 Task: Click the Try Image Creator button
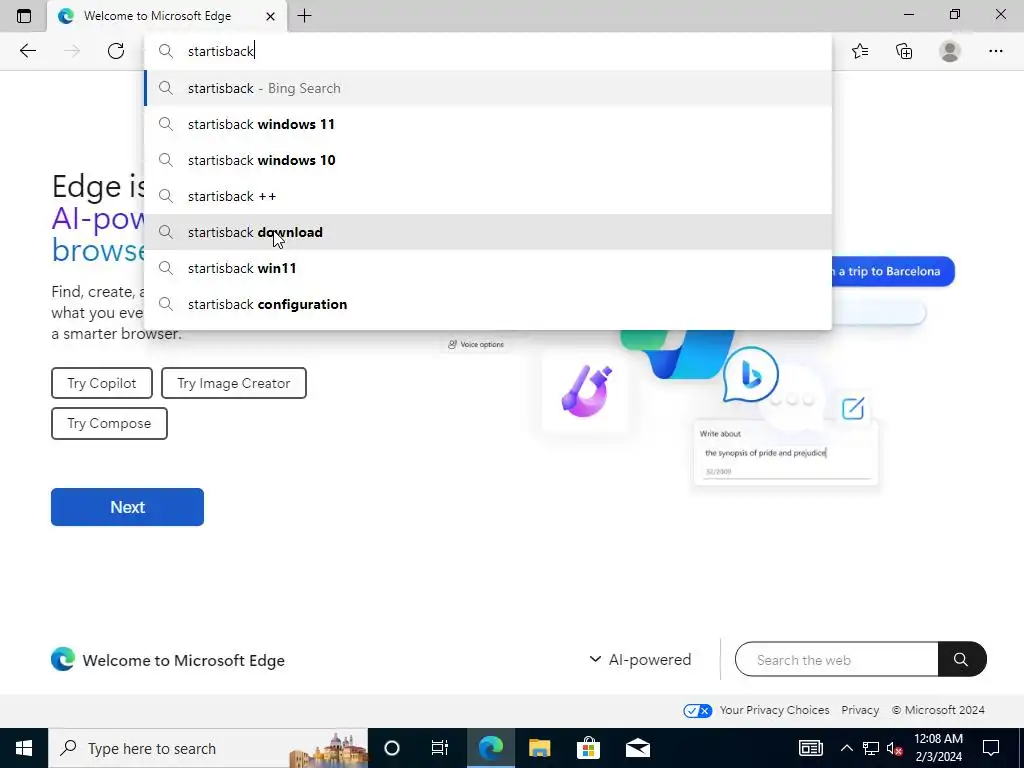coord(234,383)
